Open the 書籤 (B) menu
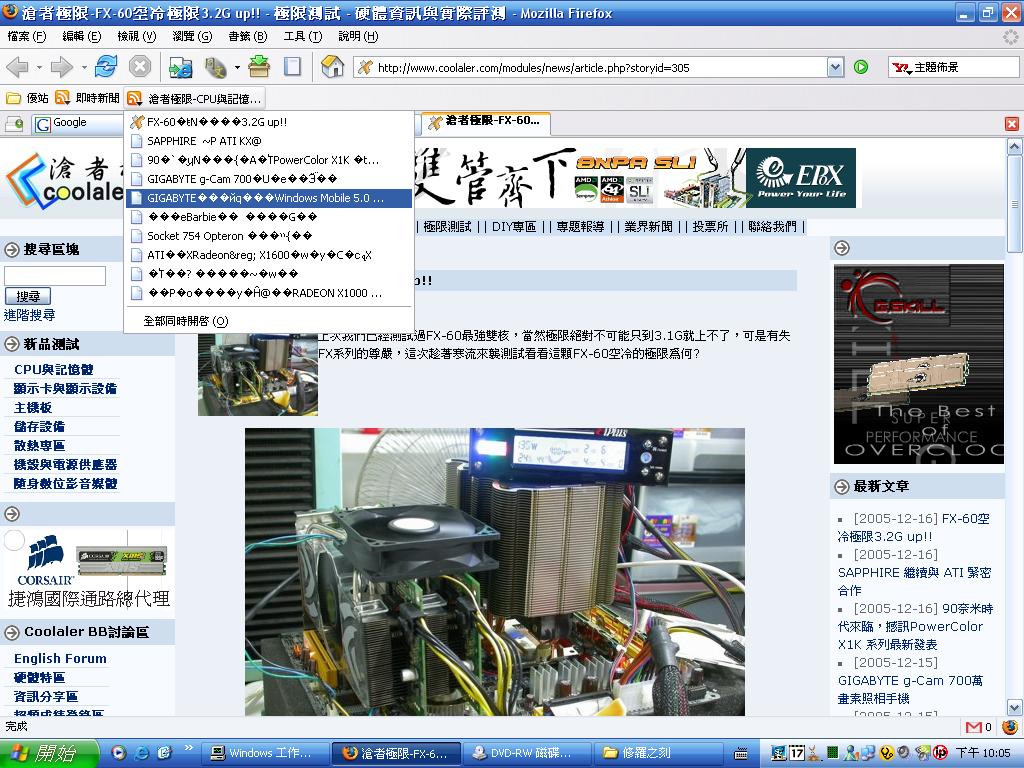1024x768 pixels. click(x=247, y=36)
